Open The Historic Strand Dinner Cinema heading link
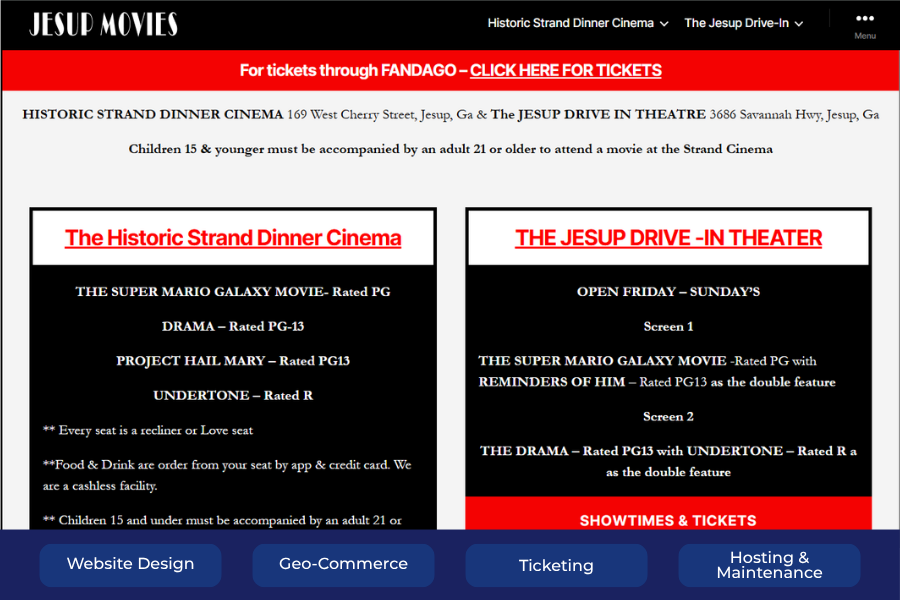The width and height of the screenshot is (900, 600). point(232,238)
